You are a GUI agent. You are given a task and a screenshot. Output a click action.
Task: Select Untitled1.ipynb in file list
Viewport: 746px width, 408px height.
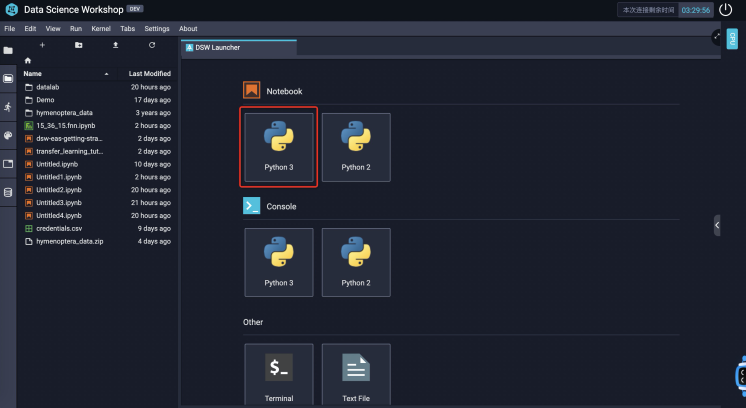tap(97, 177)
